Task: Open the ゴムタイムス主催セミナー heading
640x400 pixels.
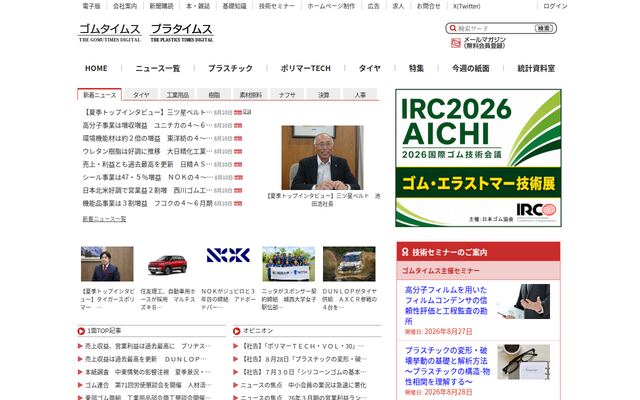Action: (x=440, y=271)
